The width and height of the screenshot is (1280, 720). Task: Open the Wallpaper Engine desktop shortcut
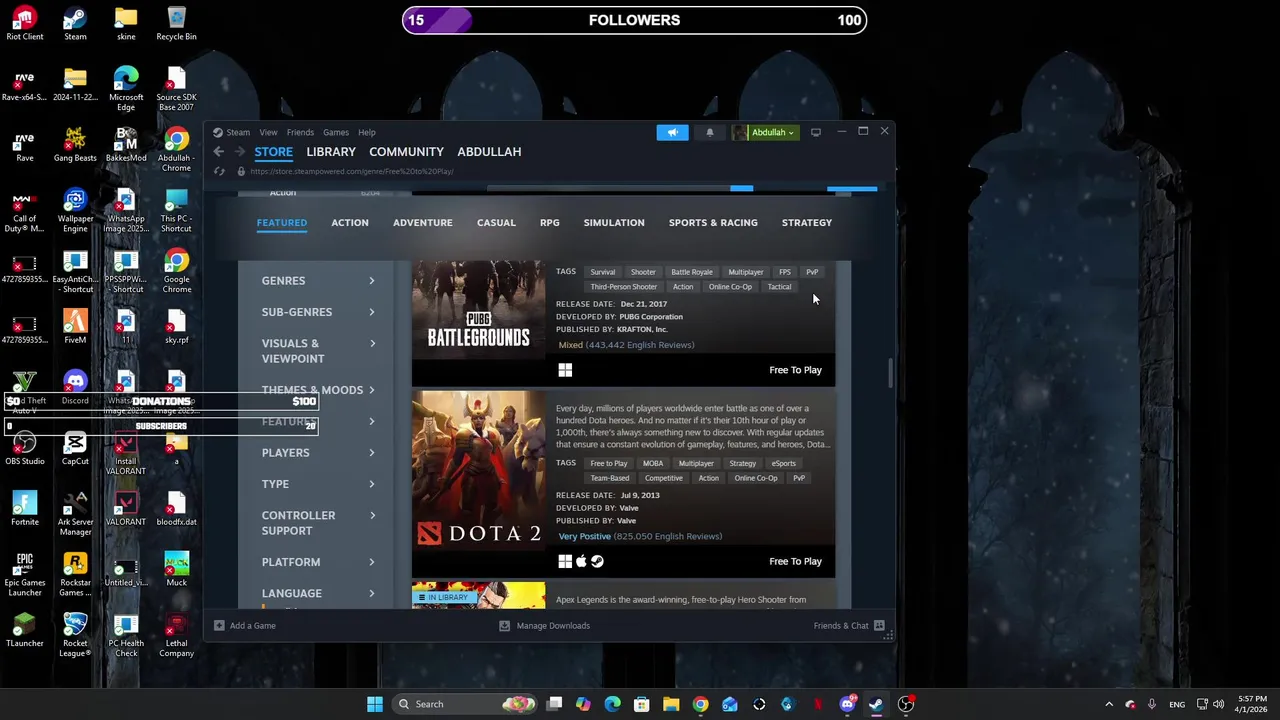pyautogui.click(x=75, y=210)
